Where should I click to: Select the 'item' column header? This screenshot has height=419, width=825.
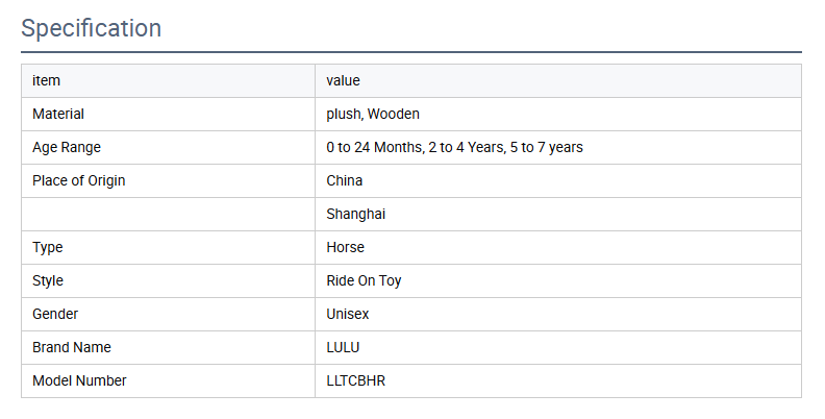pos(168,81)
